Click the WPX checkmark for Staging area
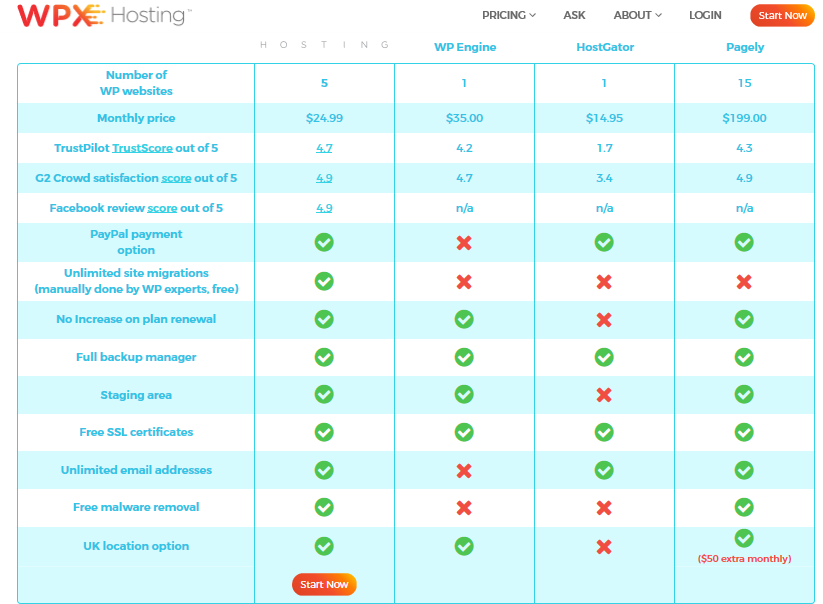Viewport: 823px width, 604px height. pos(324,394)
